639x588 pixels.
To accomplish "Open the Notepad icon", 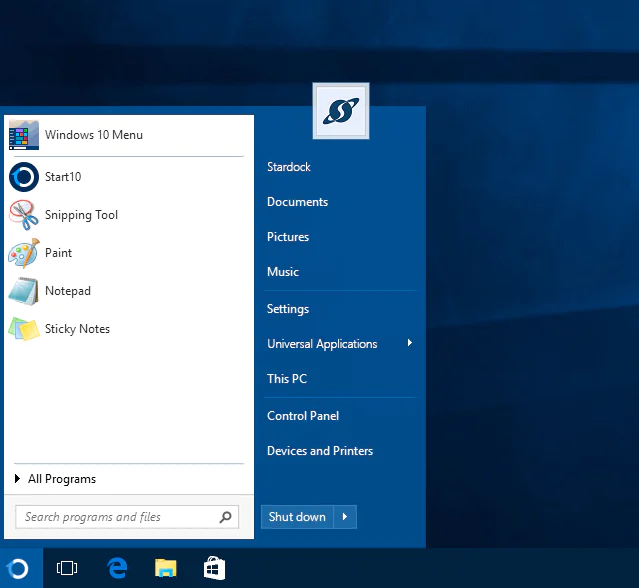I will (24, 291).
